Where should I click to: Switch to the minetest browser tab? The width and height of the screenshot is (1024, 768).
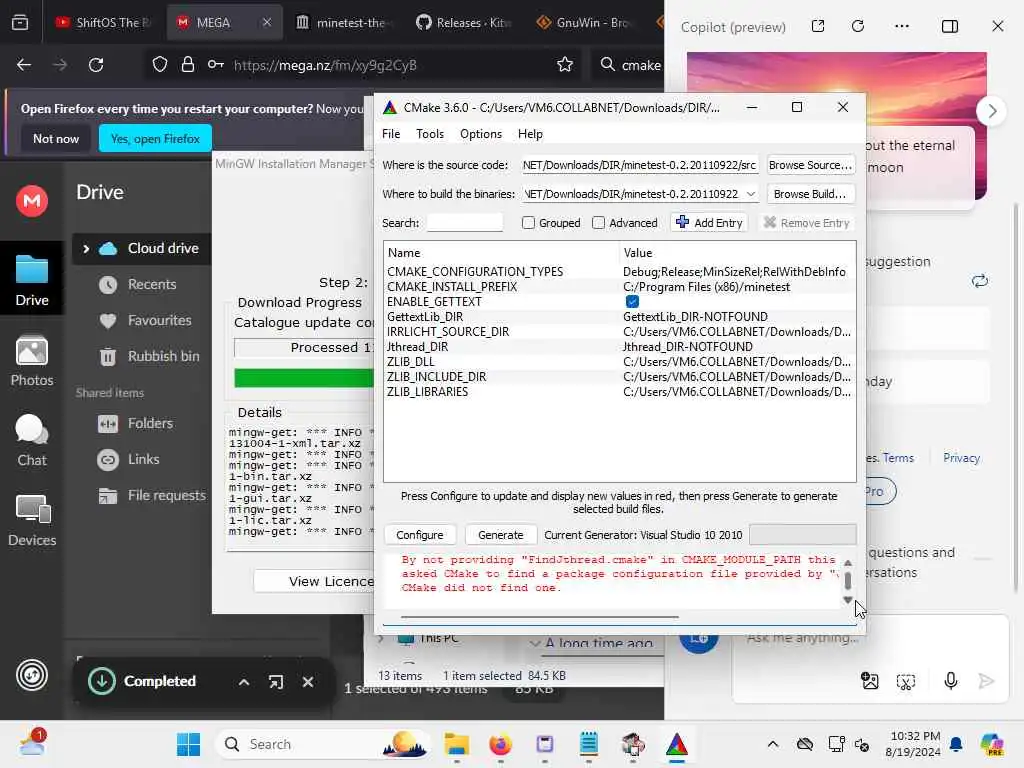click(x=343, y=23)
